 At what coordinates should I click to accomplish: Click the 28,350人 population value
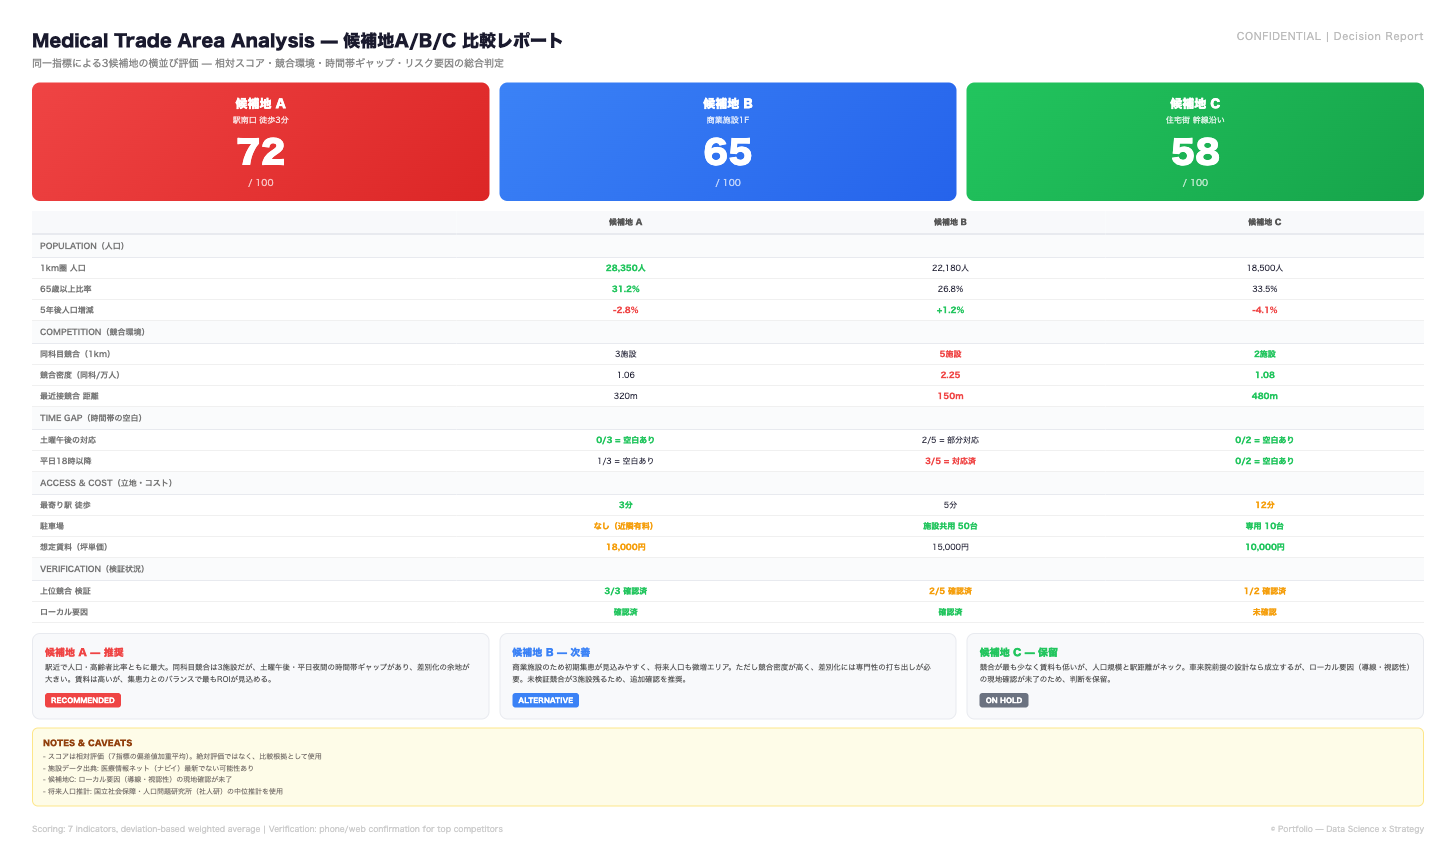[625, 268]
